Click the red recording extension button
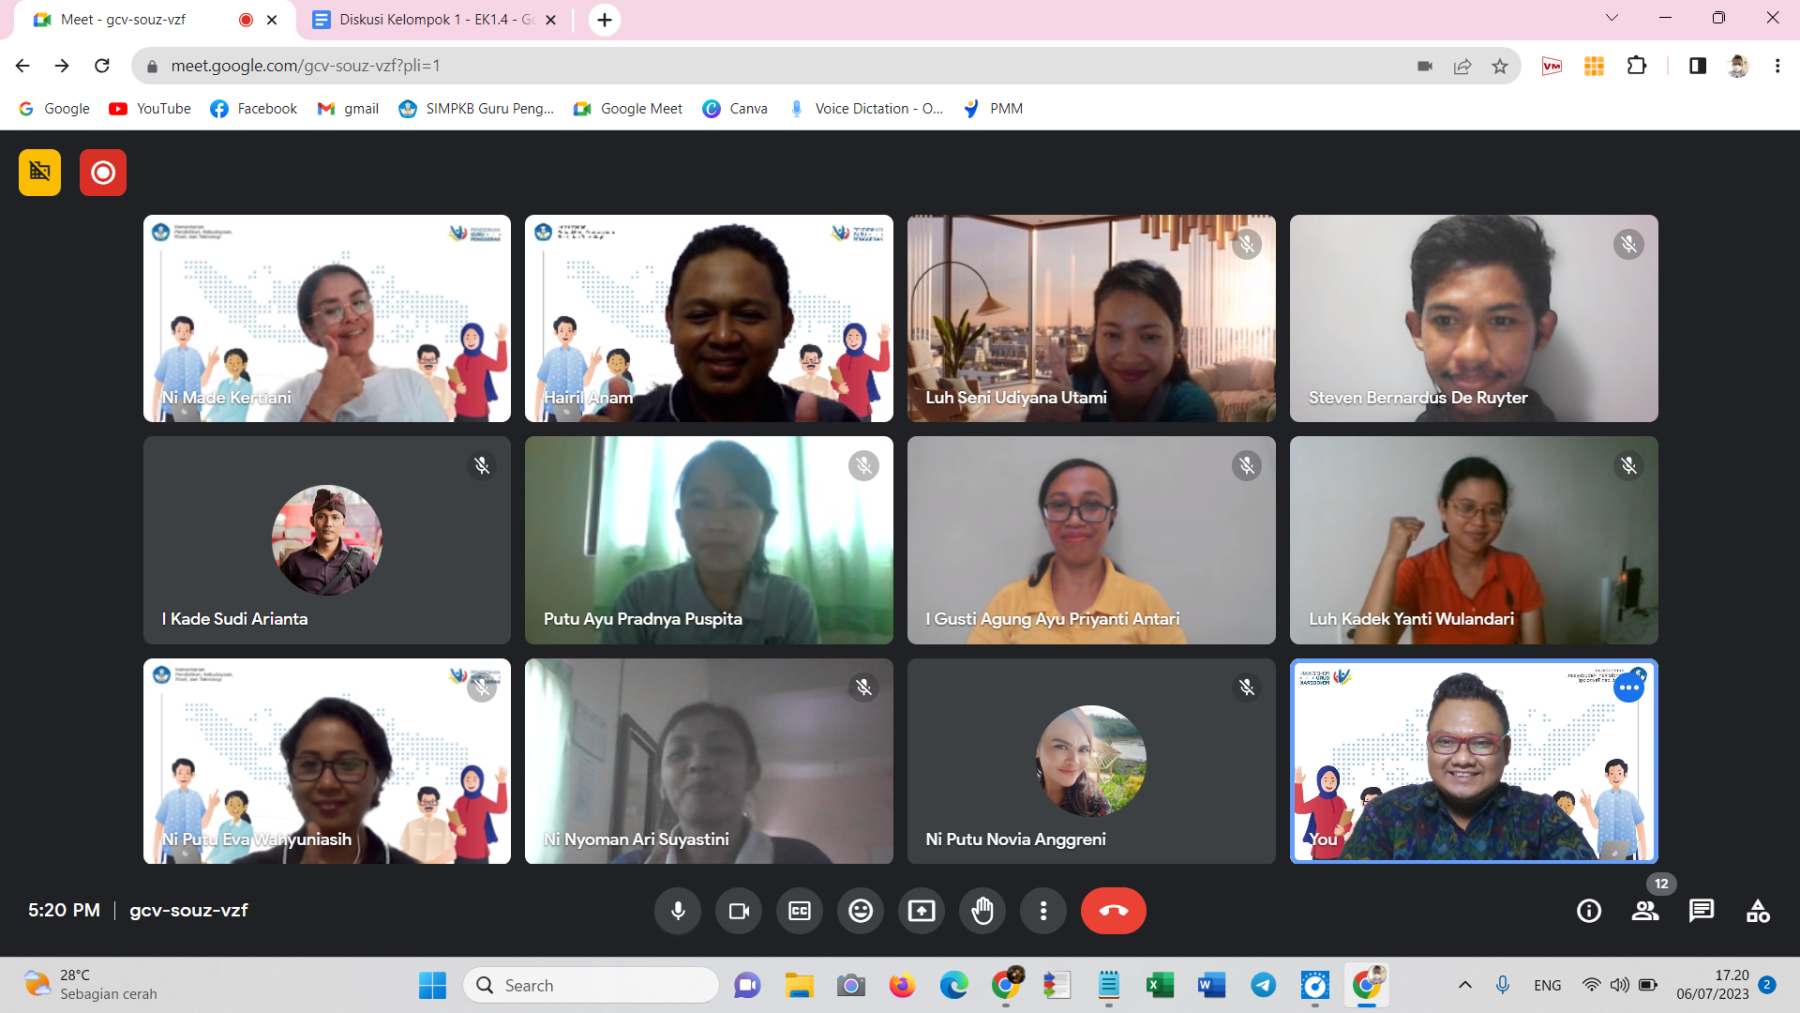This screenshot has height=1013, width=1800. tap(103, 173)
